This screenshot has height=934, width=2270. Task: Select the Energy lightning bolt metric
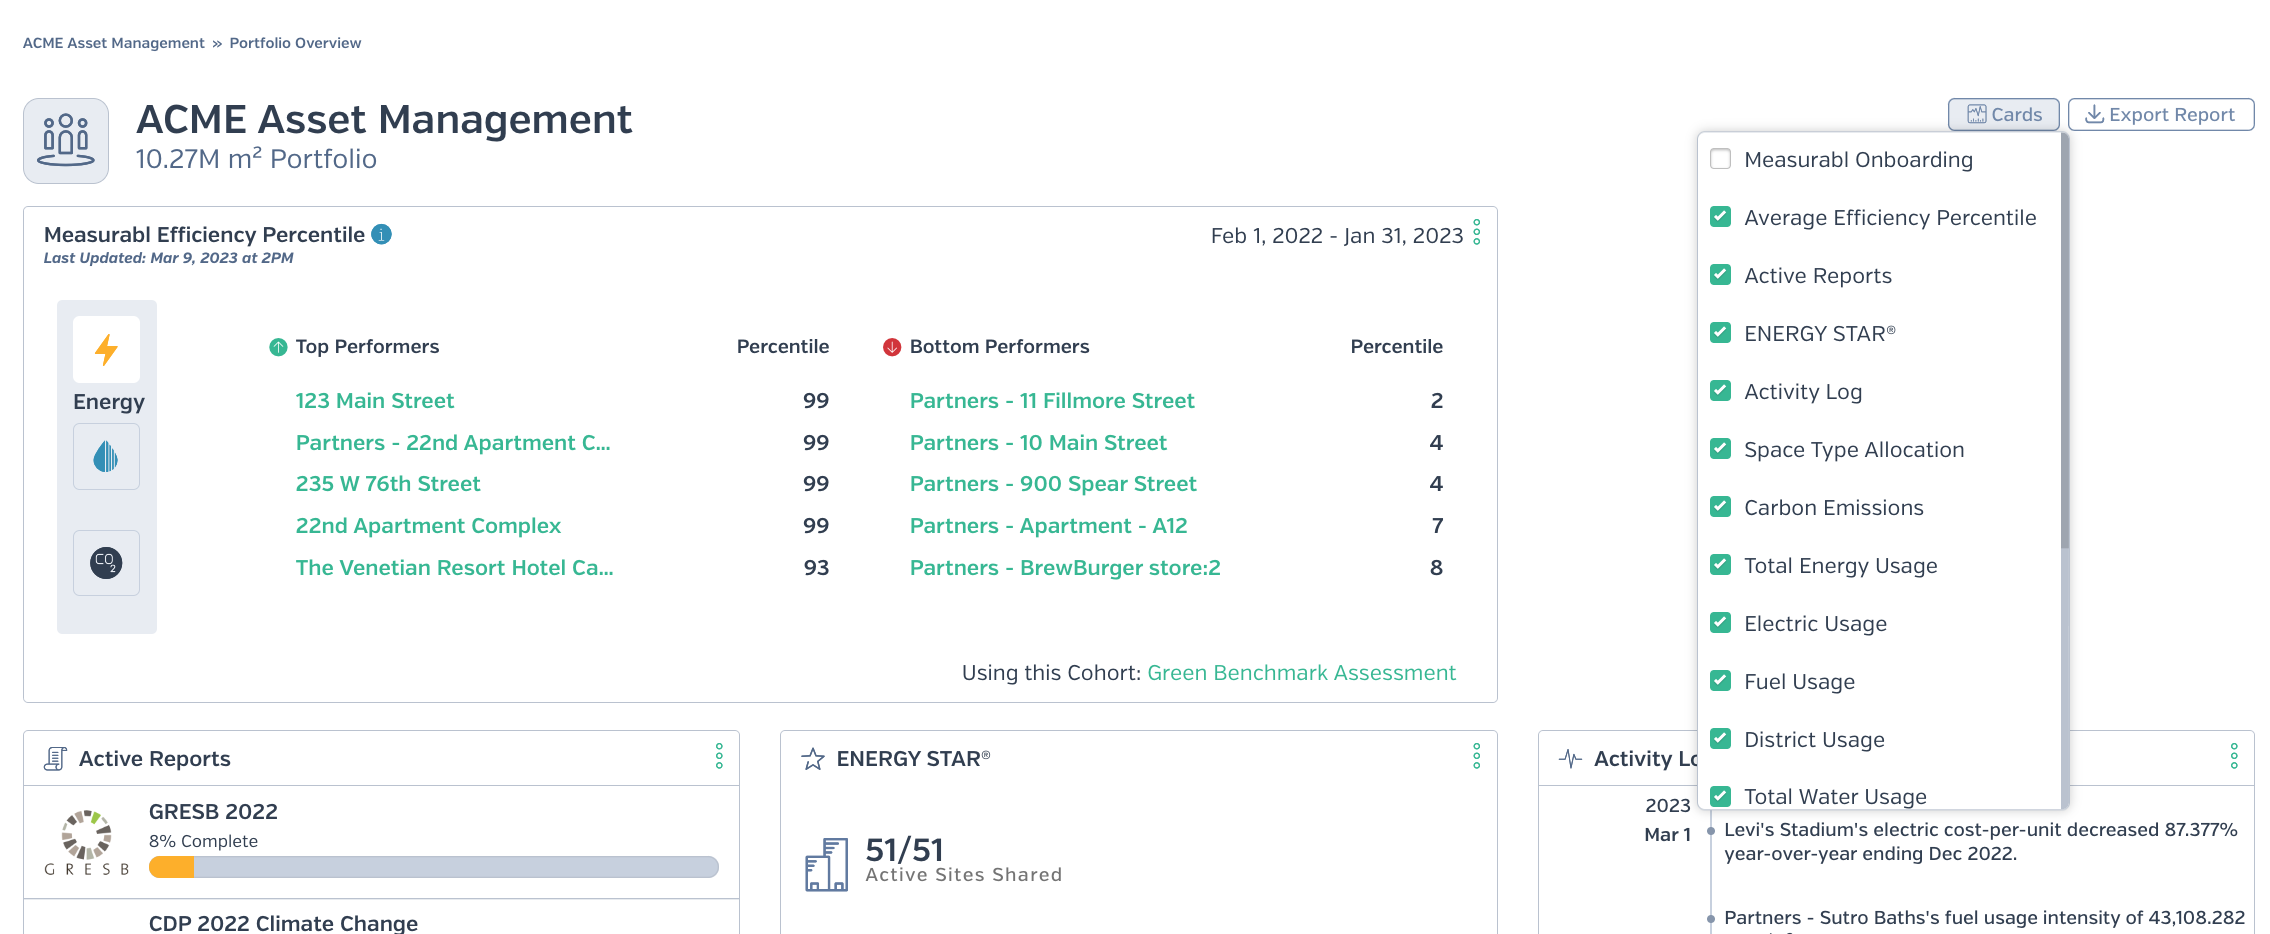[106, 349]
